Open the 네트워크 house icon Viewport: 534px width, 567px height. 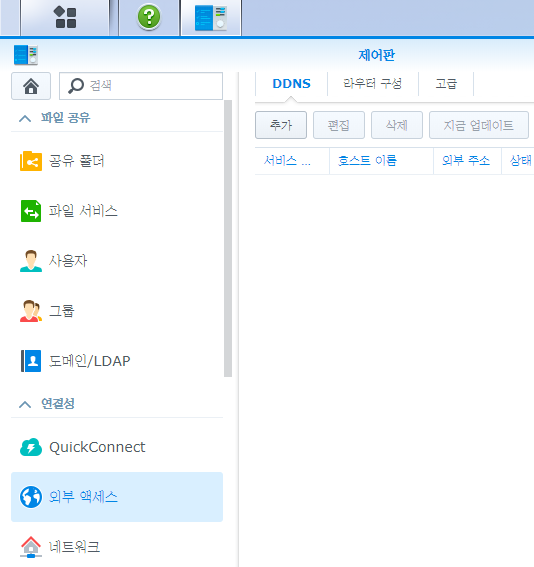click(x=31, y=547)
